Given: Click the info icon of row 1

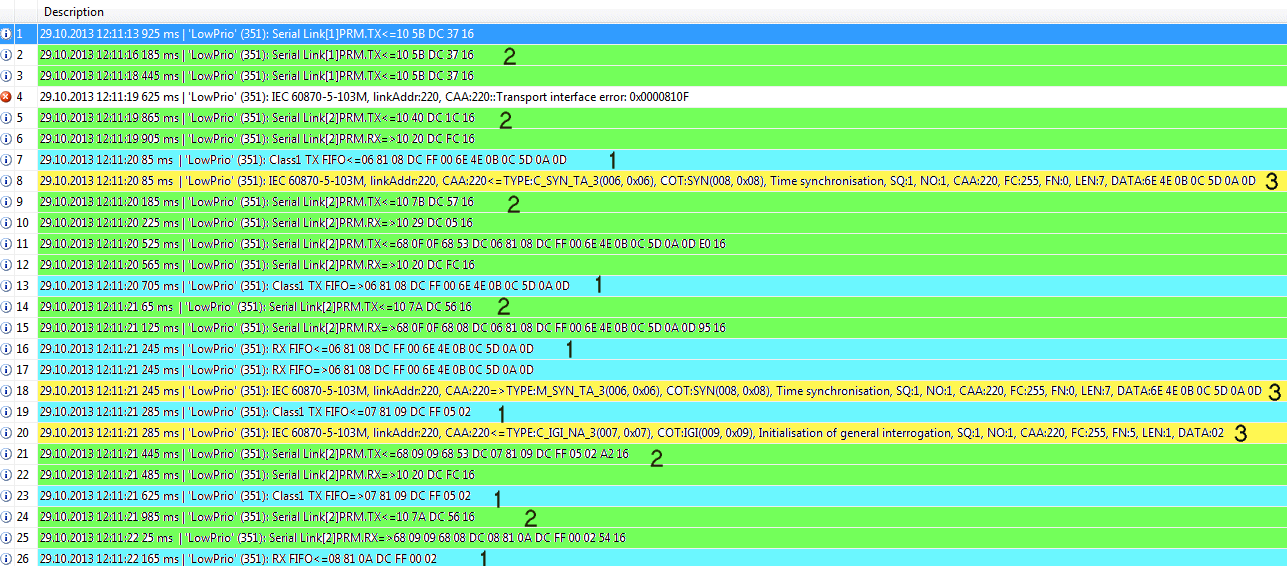Looking at the screenshot, I should pos(7,34).
